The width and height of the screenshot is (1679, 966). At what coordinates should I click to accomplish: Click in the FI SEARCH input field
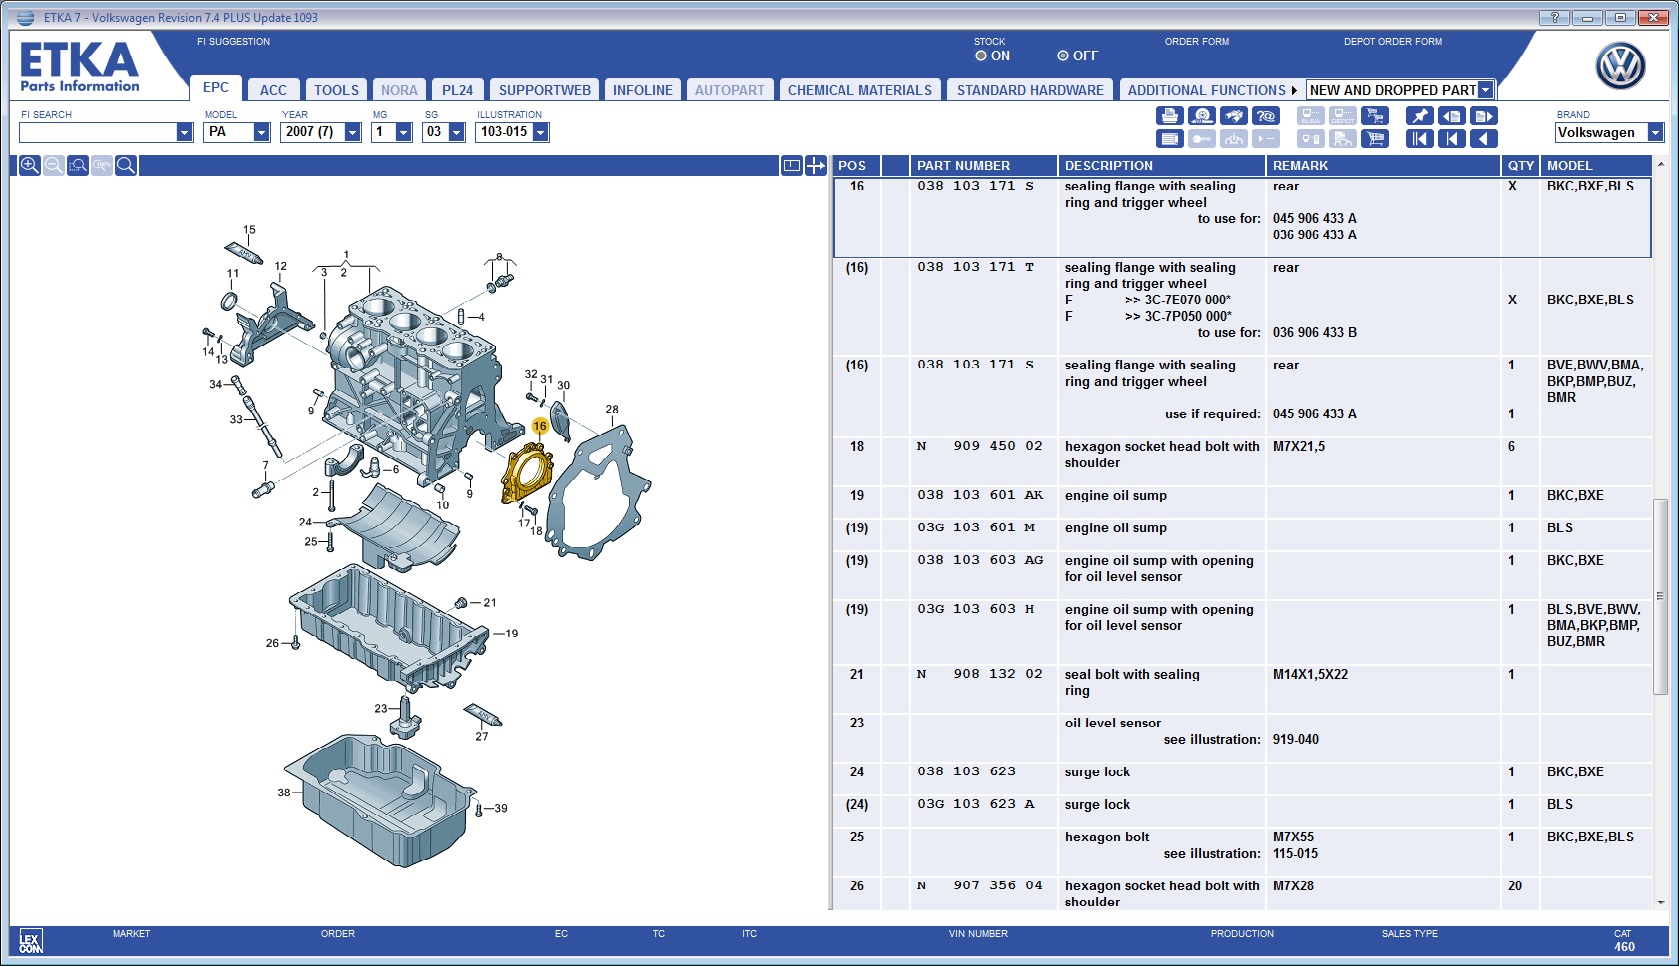coord(98,132)
